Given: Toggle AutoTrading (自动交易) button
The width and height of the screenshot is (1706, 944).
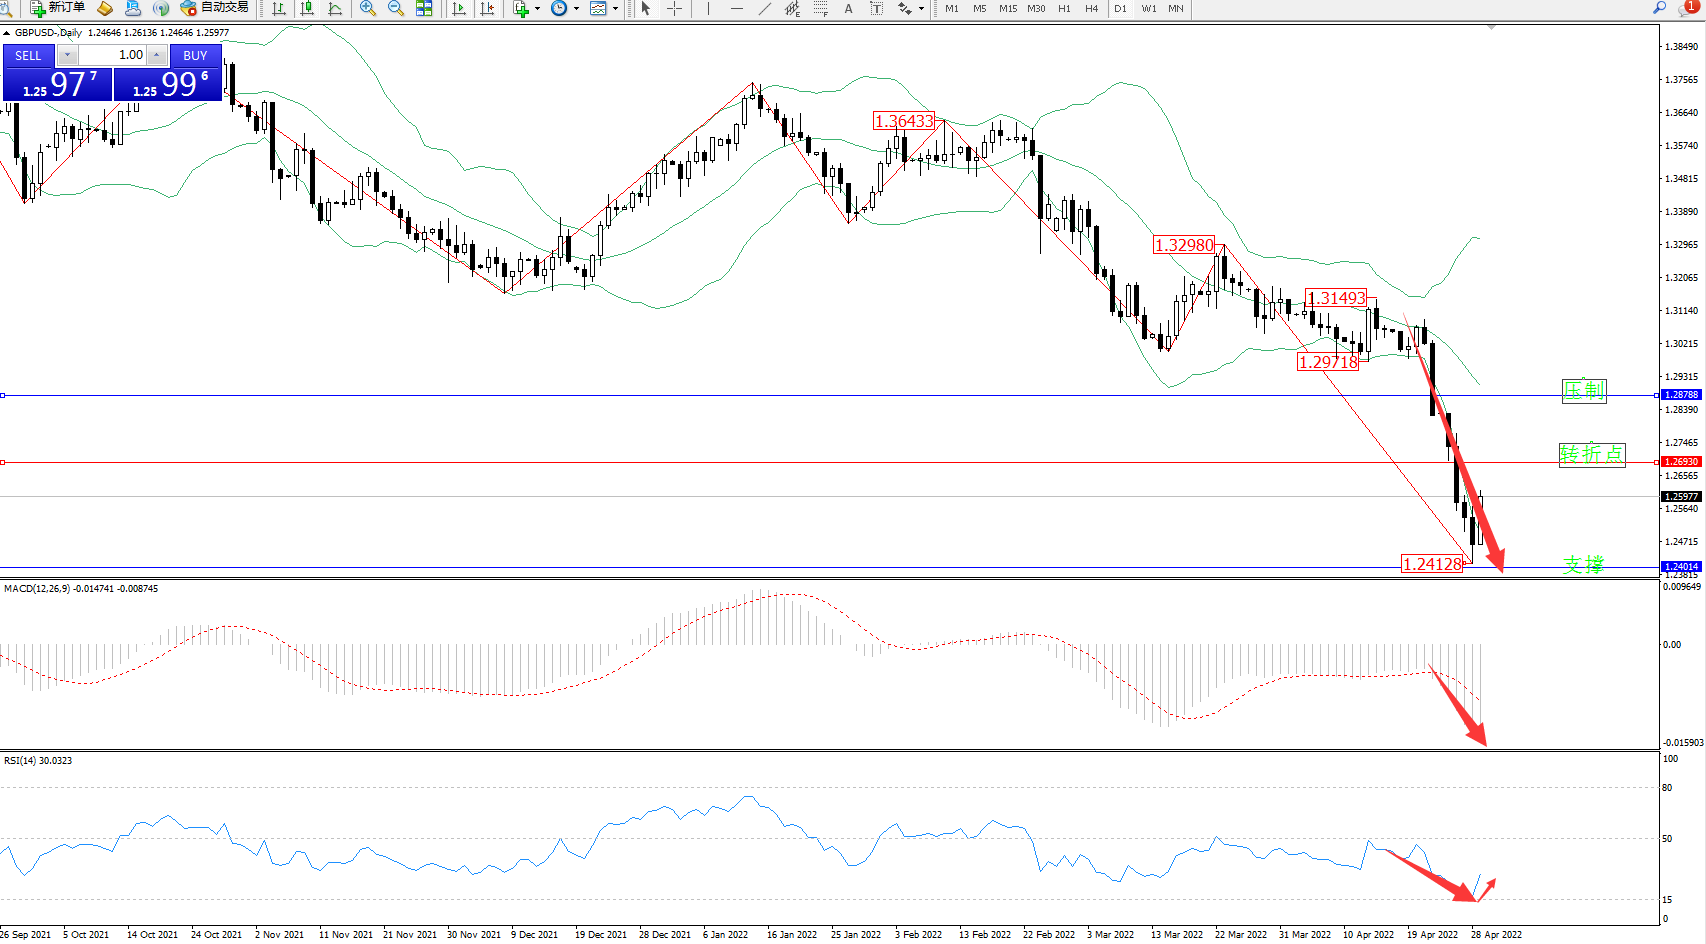Looking at the screenshot, I should tap(214, 8).
